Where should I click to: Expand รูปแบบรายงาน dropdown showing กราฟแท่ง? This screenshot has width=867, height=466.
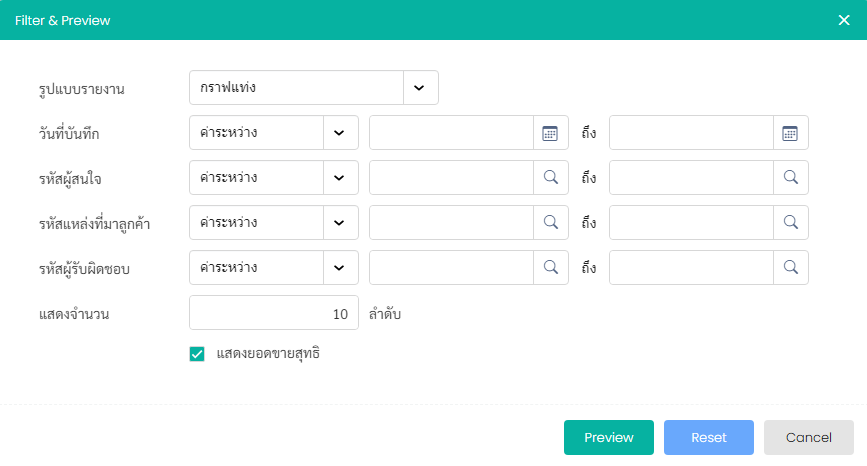click(x=314, y=87)
